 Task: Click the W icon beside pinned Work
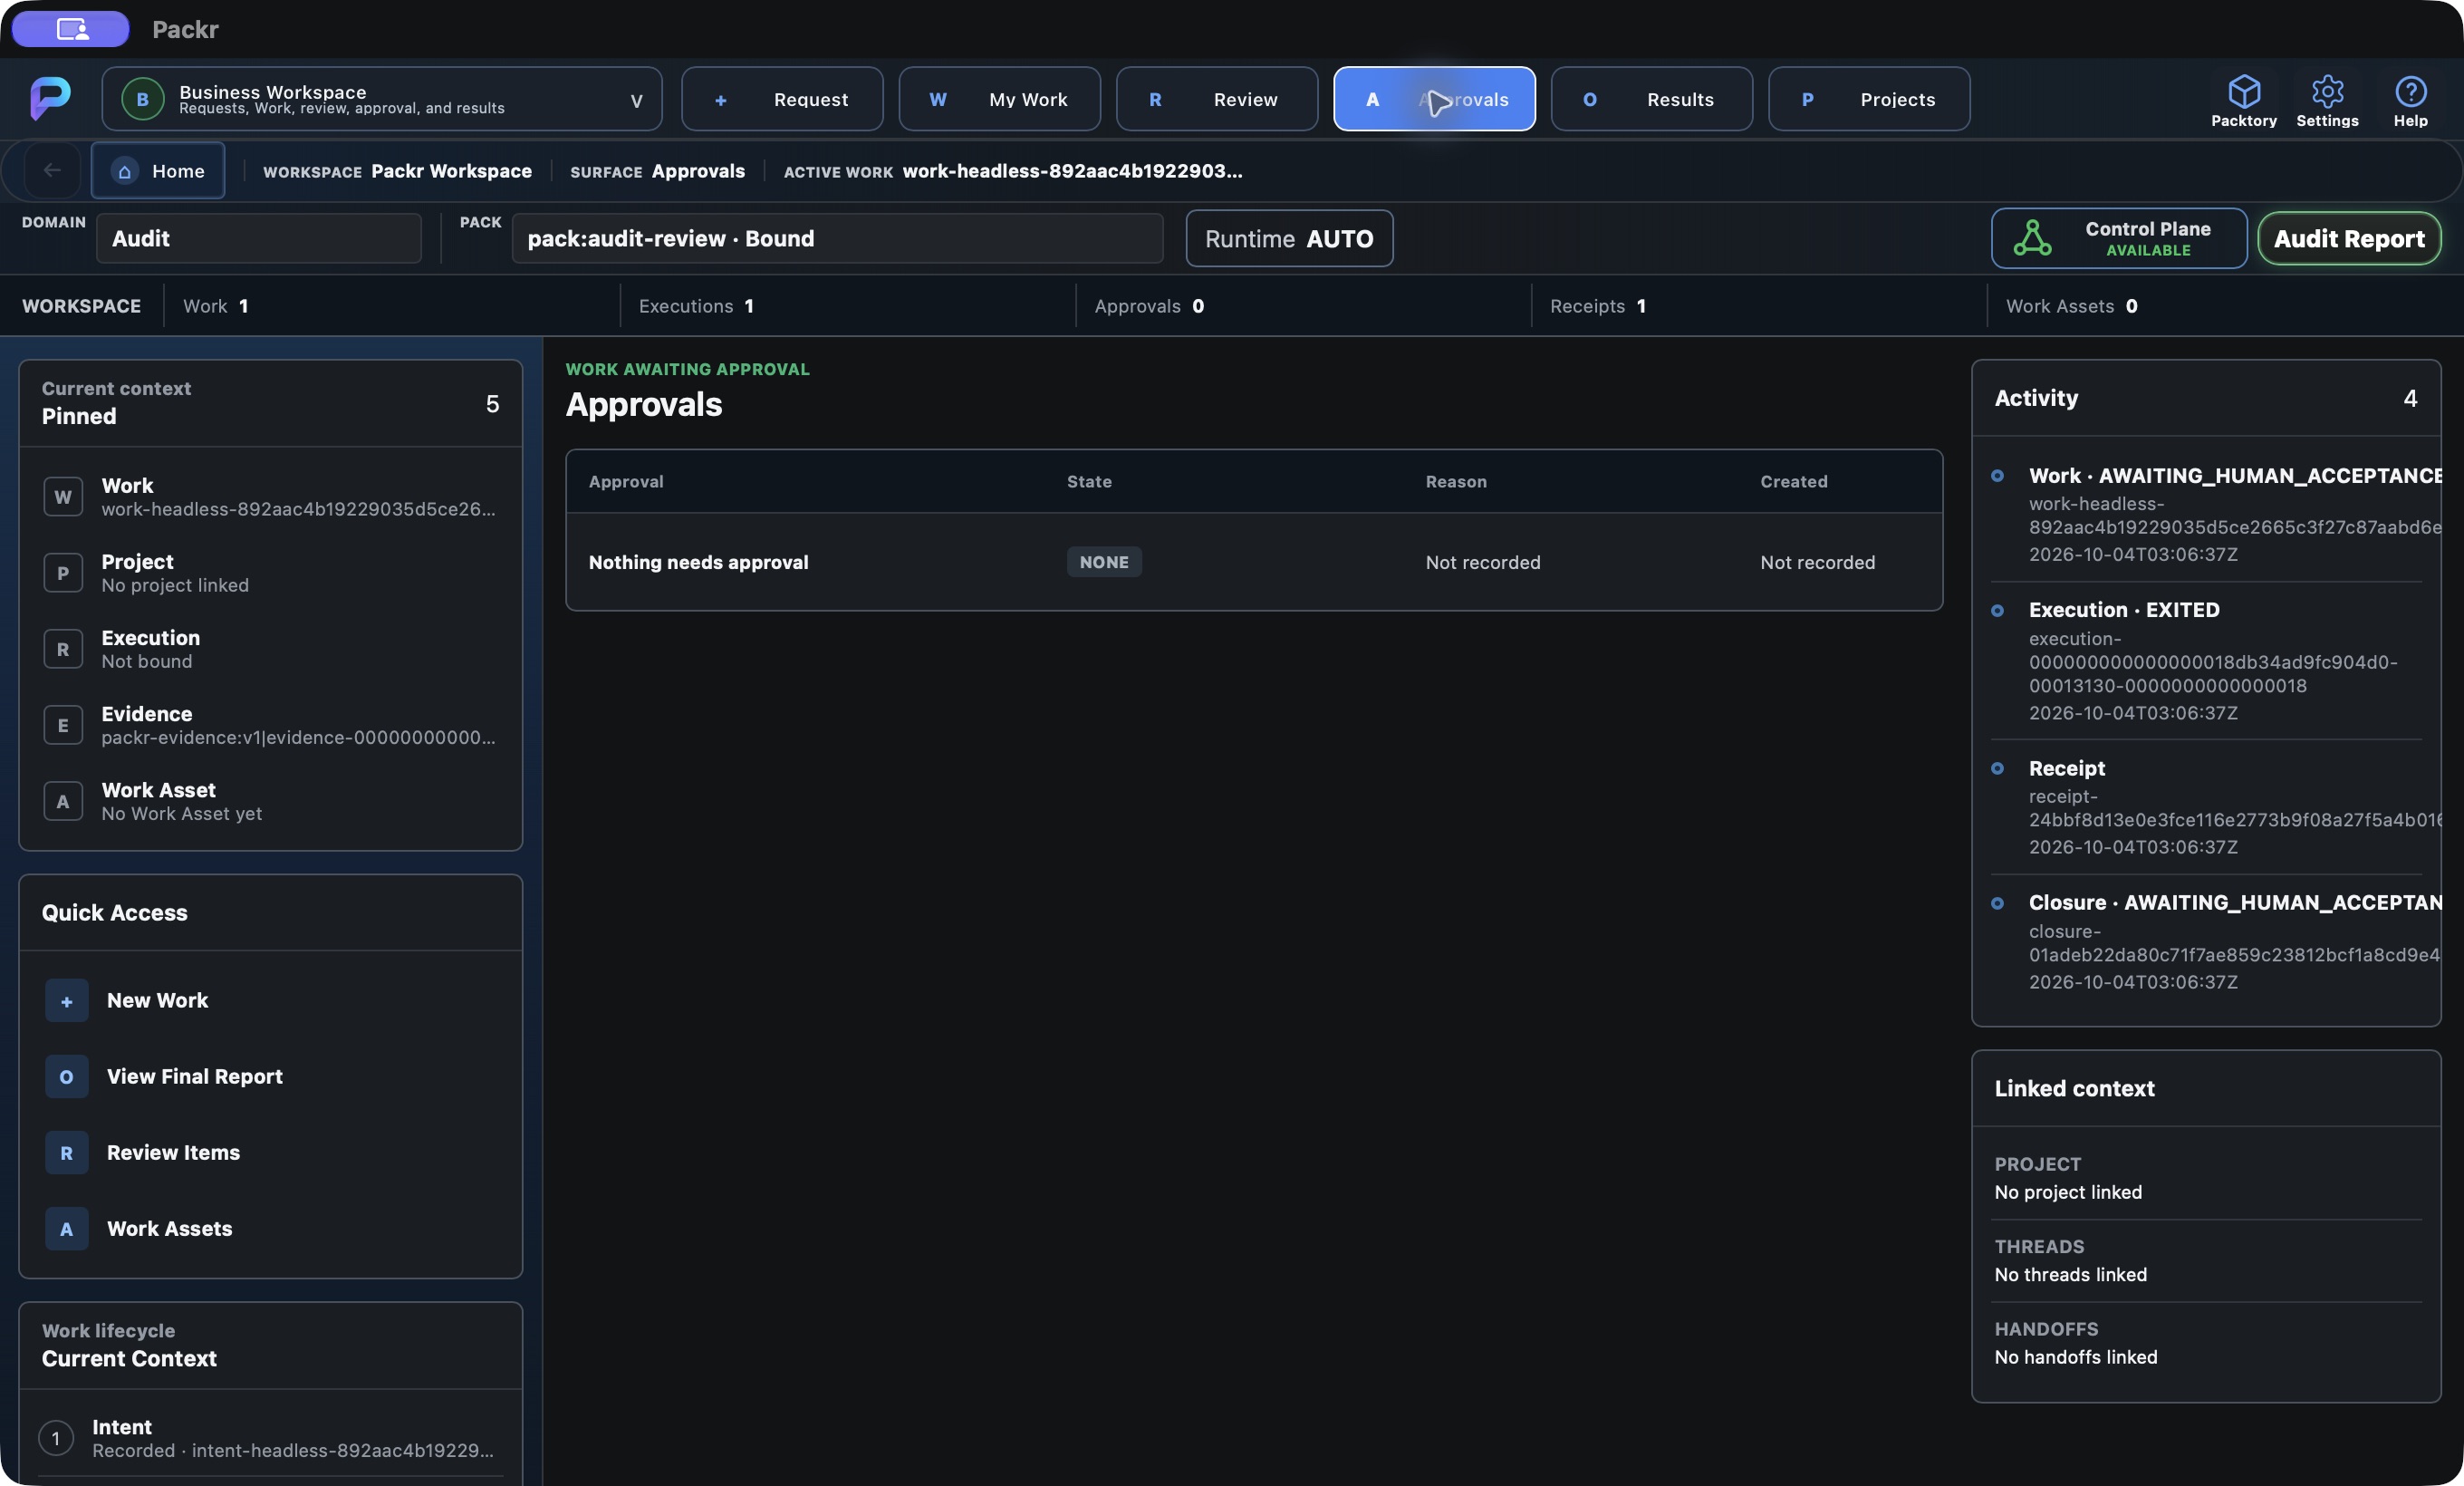63,497
